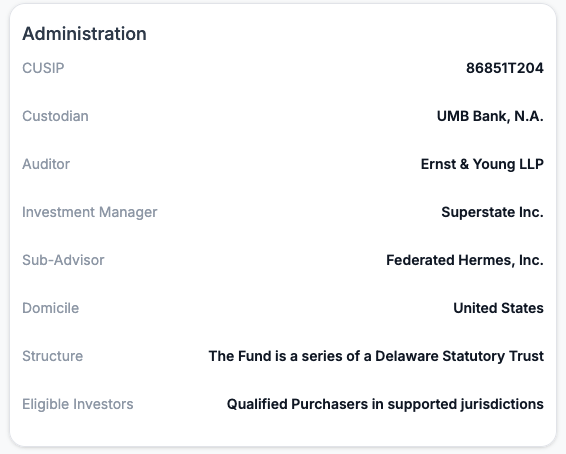
Task: Select UMB Bank, N.A. custodian value
Action: point(490,116)
